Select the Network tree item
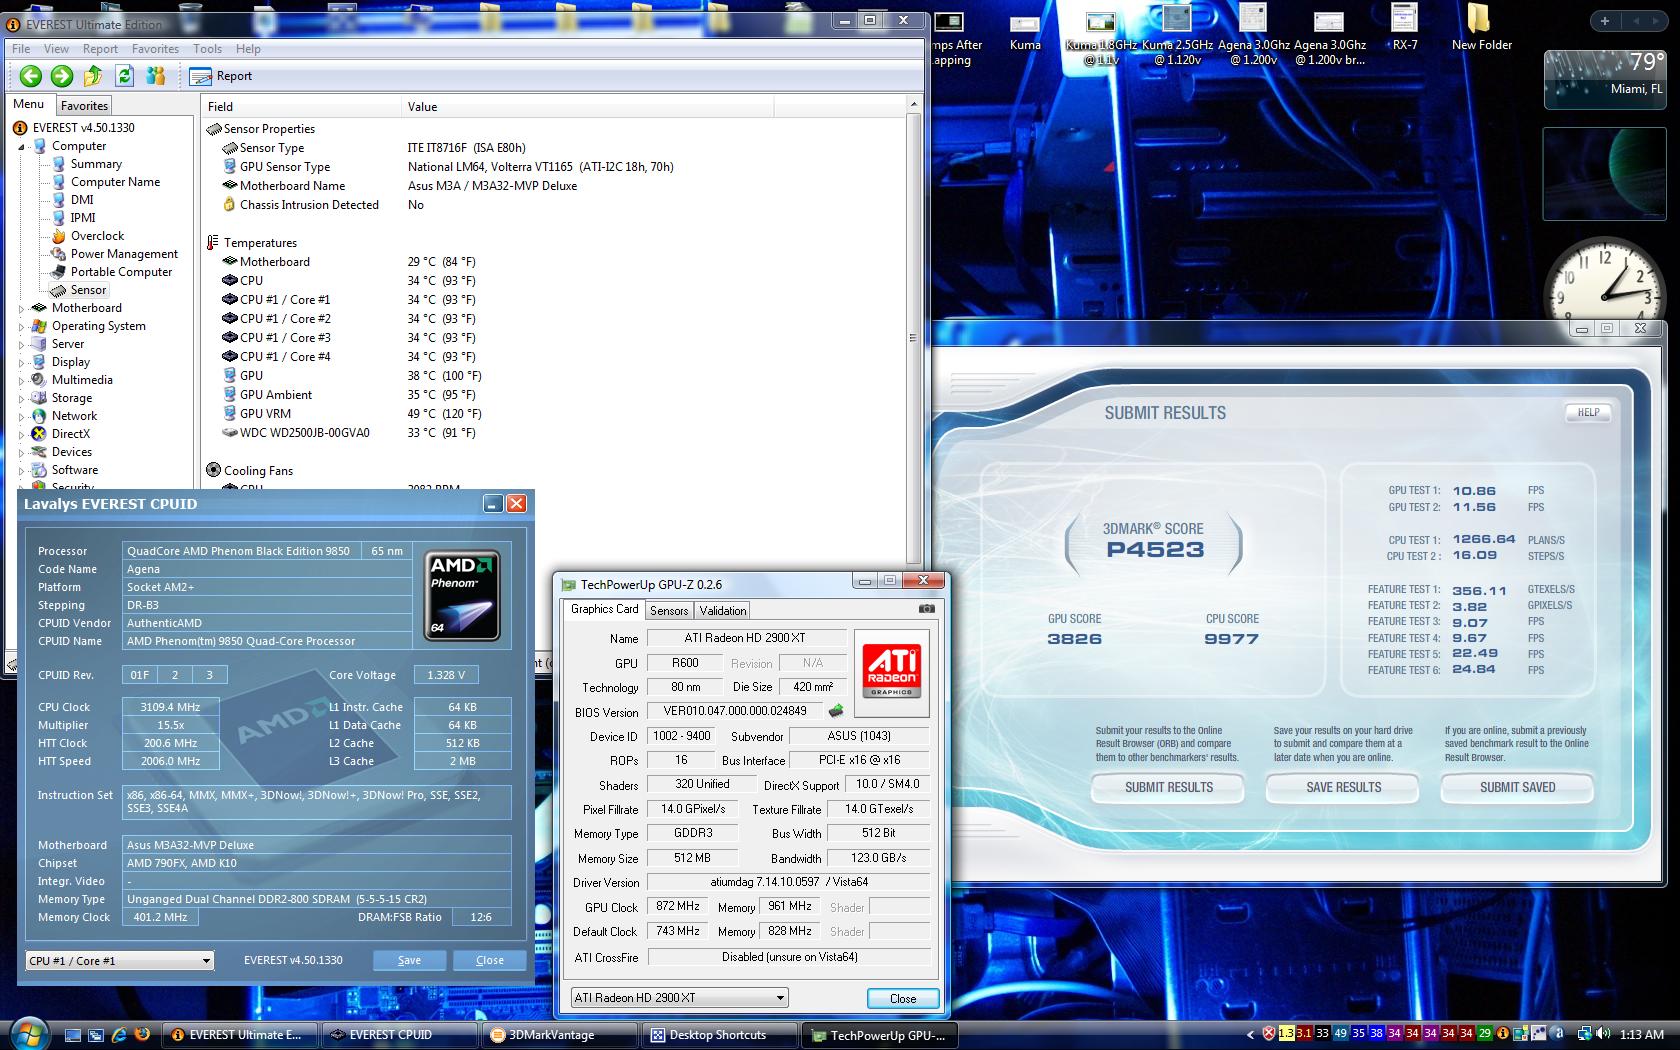This screenshot has height=1050, width=1680. pyautogui.click(x=74, y=416)
